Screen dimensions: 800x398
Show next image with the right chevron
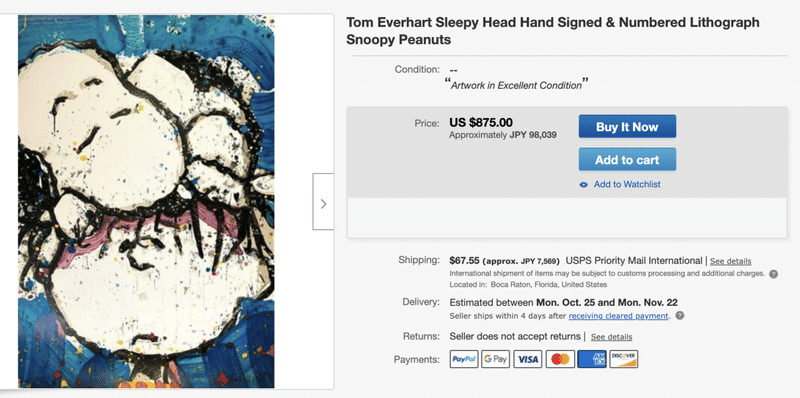(x=323, y=202)
